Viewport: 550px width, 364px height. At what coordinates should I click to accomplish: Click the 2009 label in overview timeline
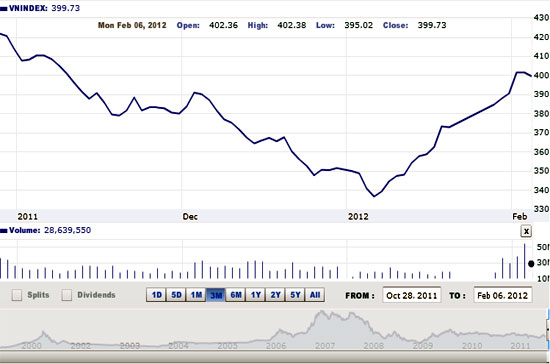coord(423,346)
